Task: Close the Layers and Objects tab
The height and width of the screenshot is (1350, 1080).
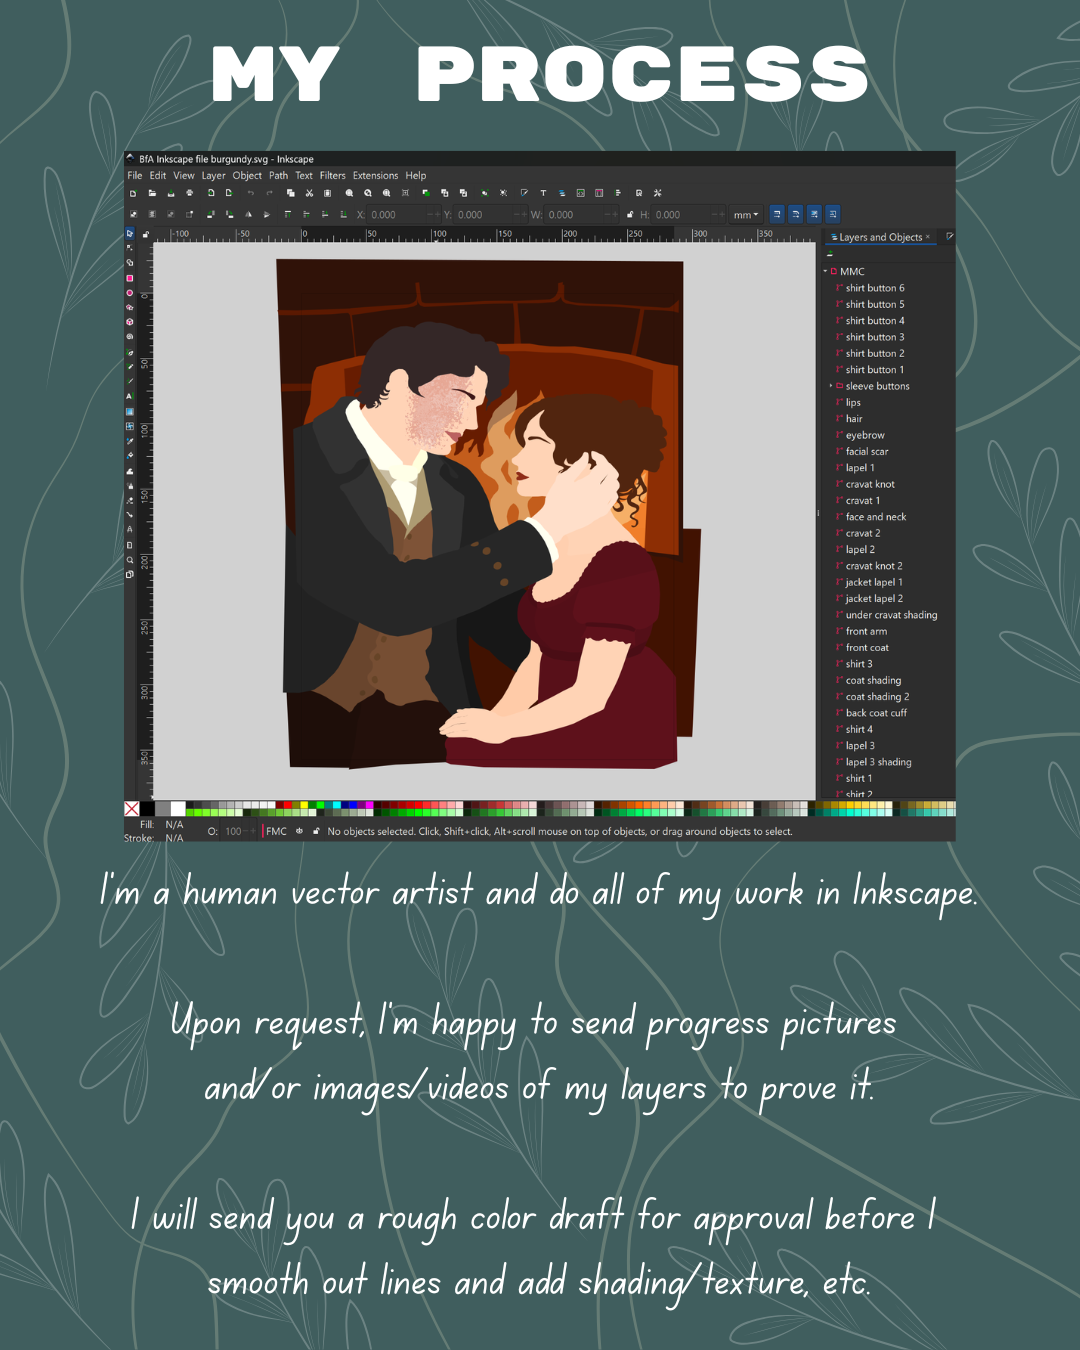Action: click(928, 237)
